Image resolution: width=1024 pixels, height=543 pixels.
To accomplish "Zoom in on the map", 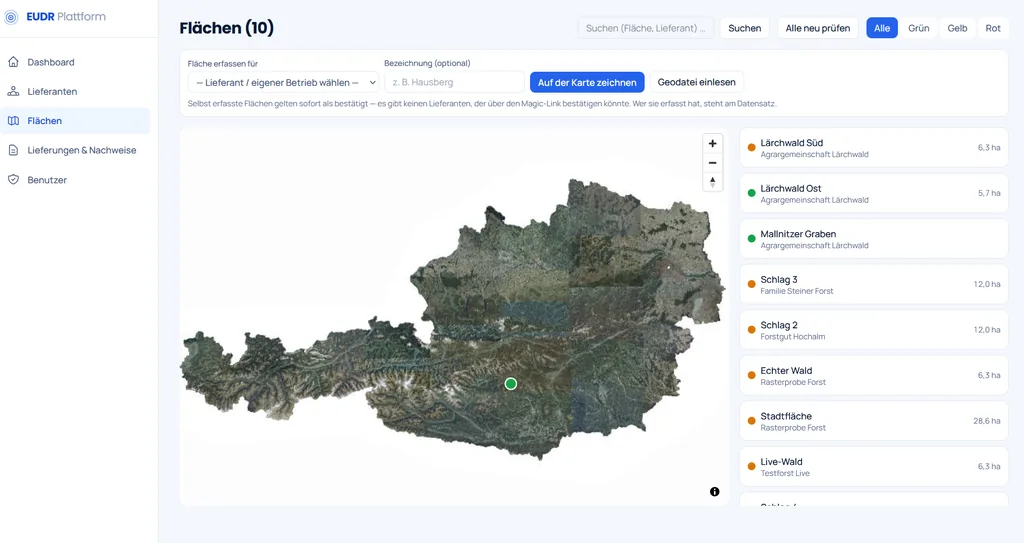I will coord(712,144).
